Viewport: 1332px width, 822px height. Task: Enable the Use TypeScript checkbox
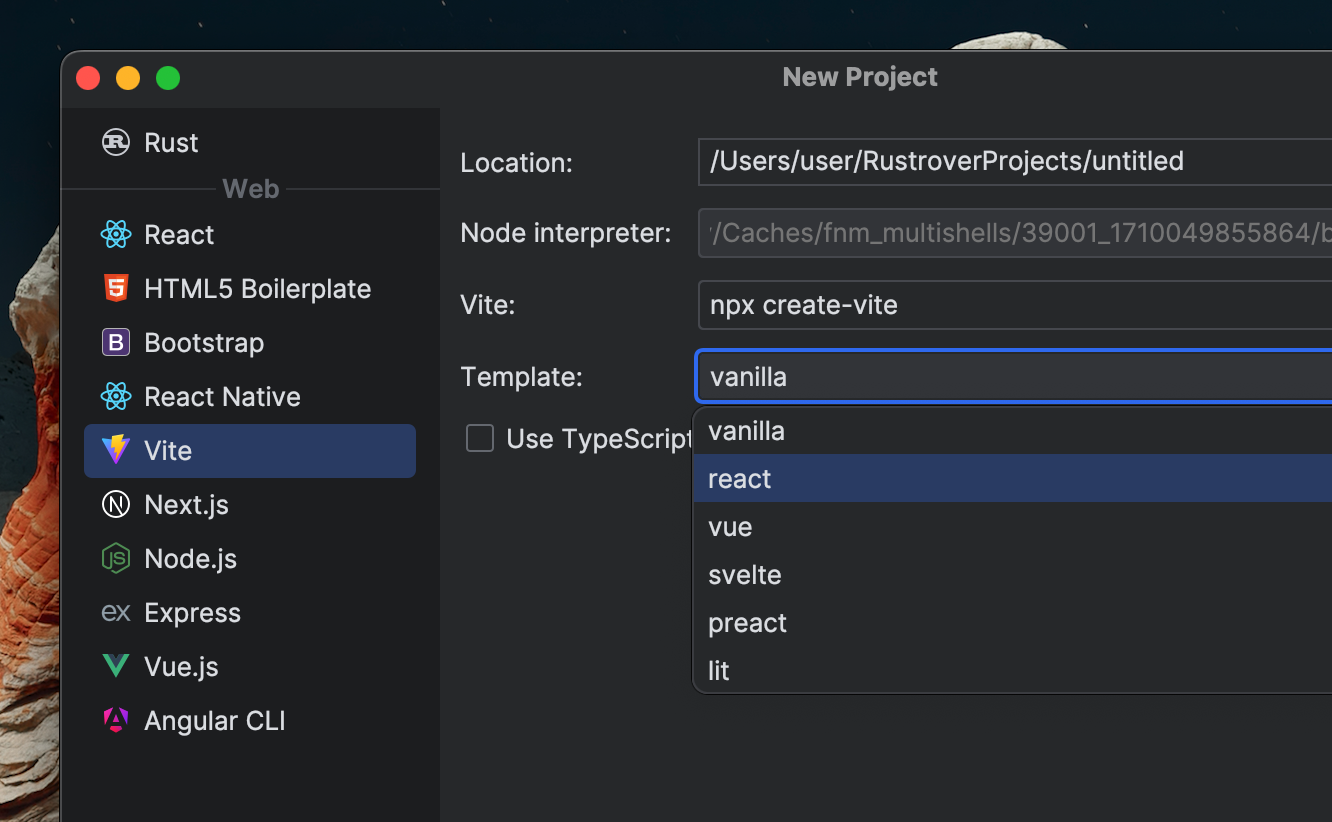pyautogui.click(x=480, y=438)
